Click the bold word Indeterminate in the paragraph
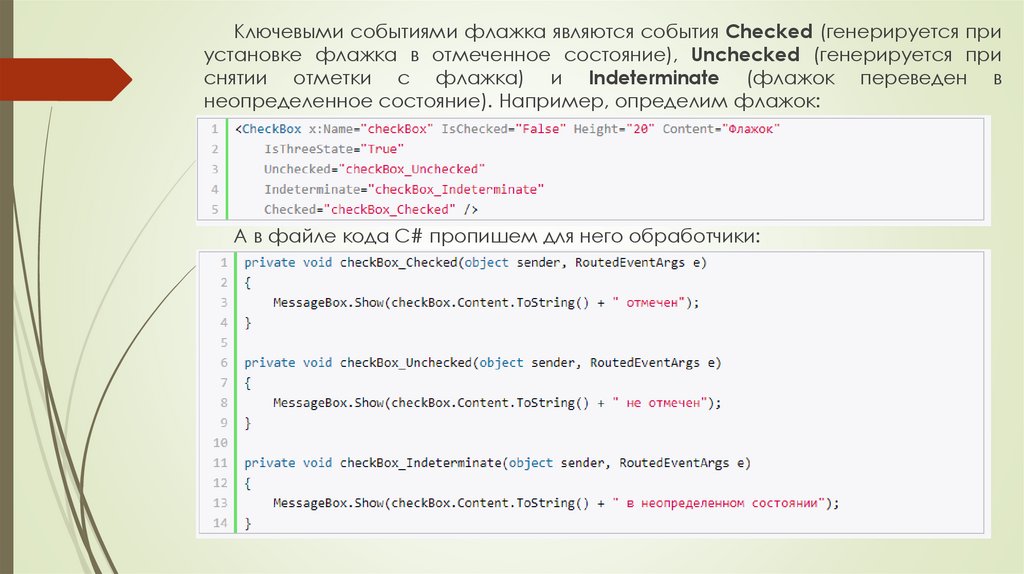Image resolution: width=1024 pixels, height=574 pixels. click(654, 78)
